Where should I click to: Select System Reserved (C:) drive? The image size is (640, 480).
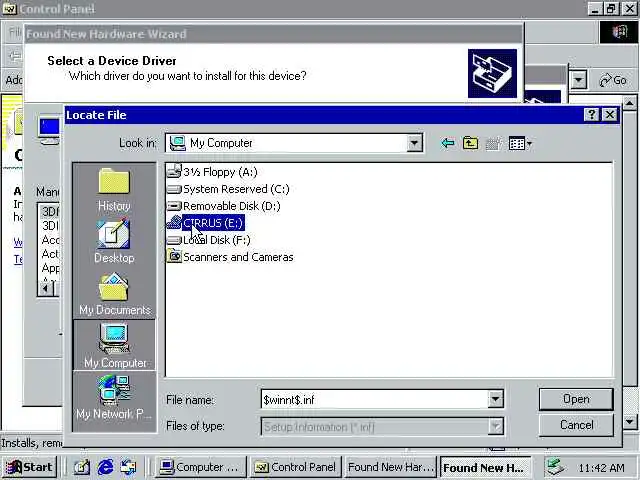[228, 189]
